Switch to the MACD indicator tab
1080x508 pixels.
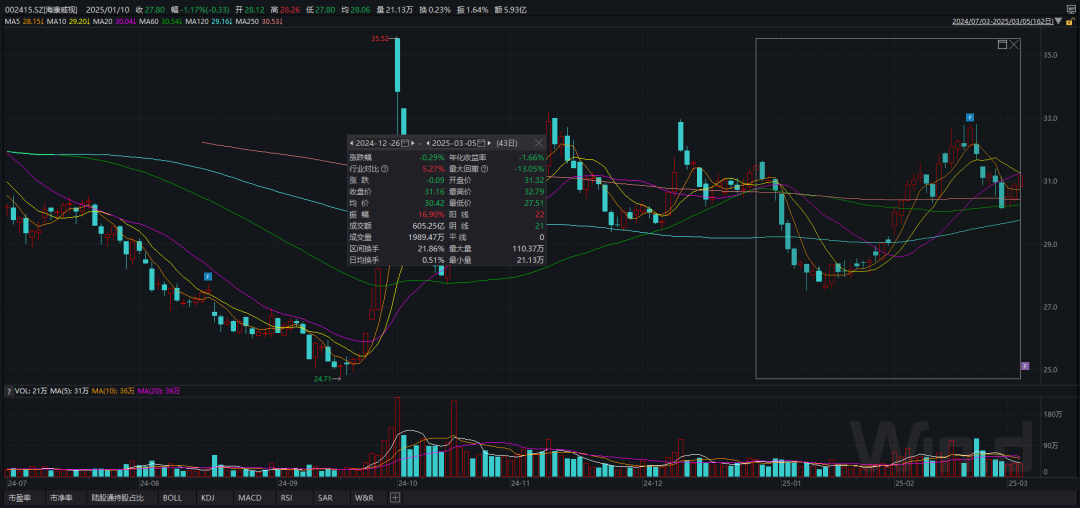coord(250,498)
